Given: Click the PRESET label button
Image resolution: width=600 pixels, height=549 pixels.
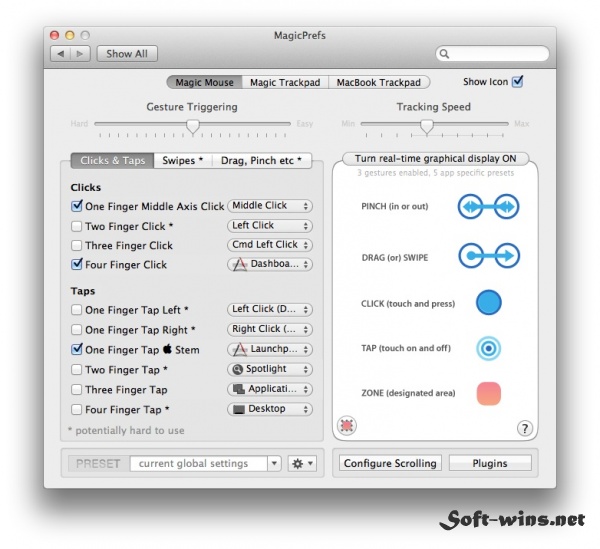Looking at the screenshot, I should point(98,464).
